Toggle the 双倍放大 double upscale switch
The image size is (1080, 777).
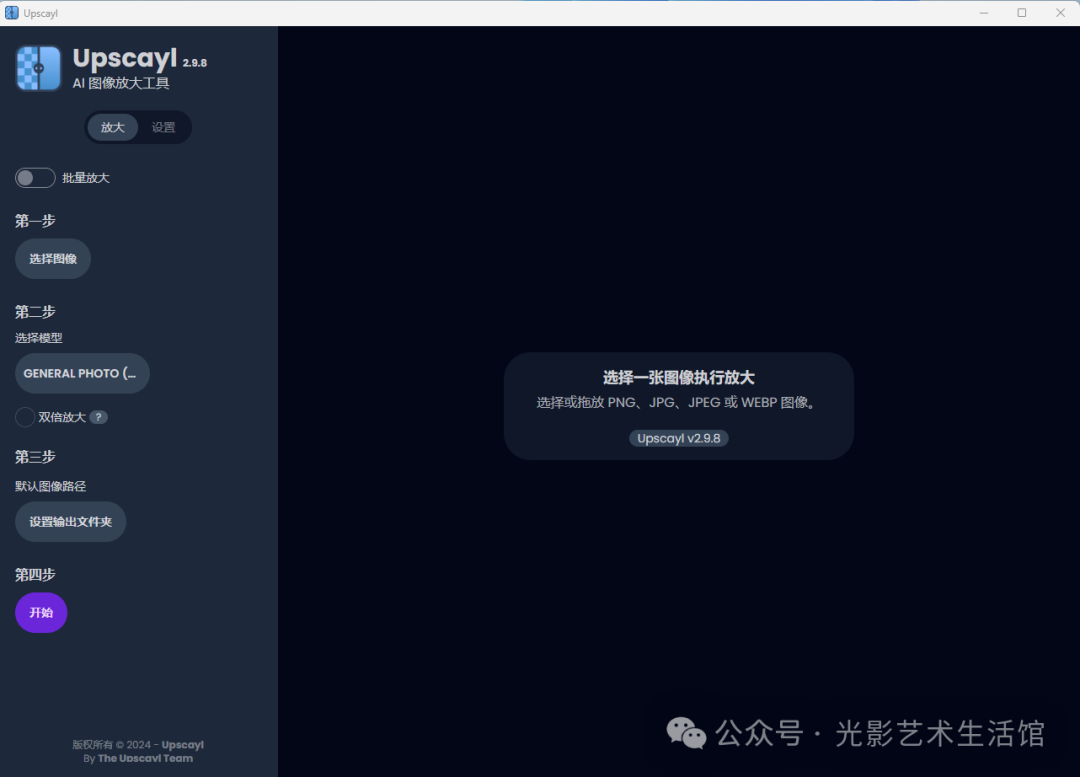pyautogui.click(x=24, y=417)
